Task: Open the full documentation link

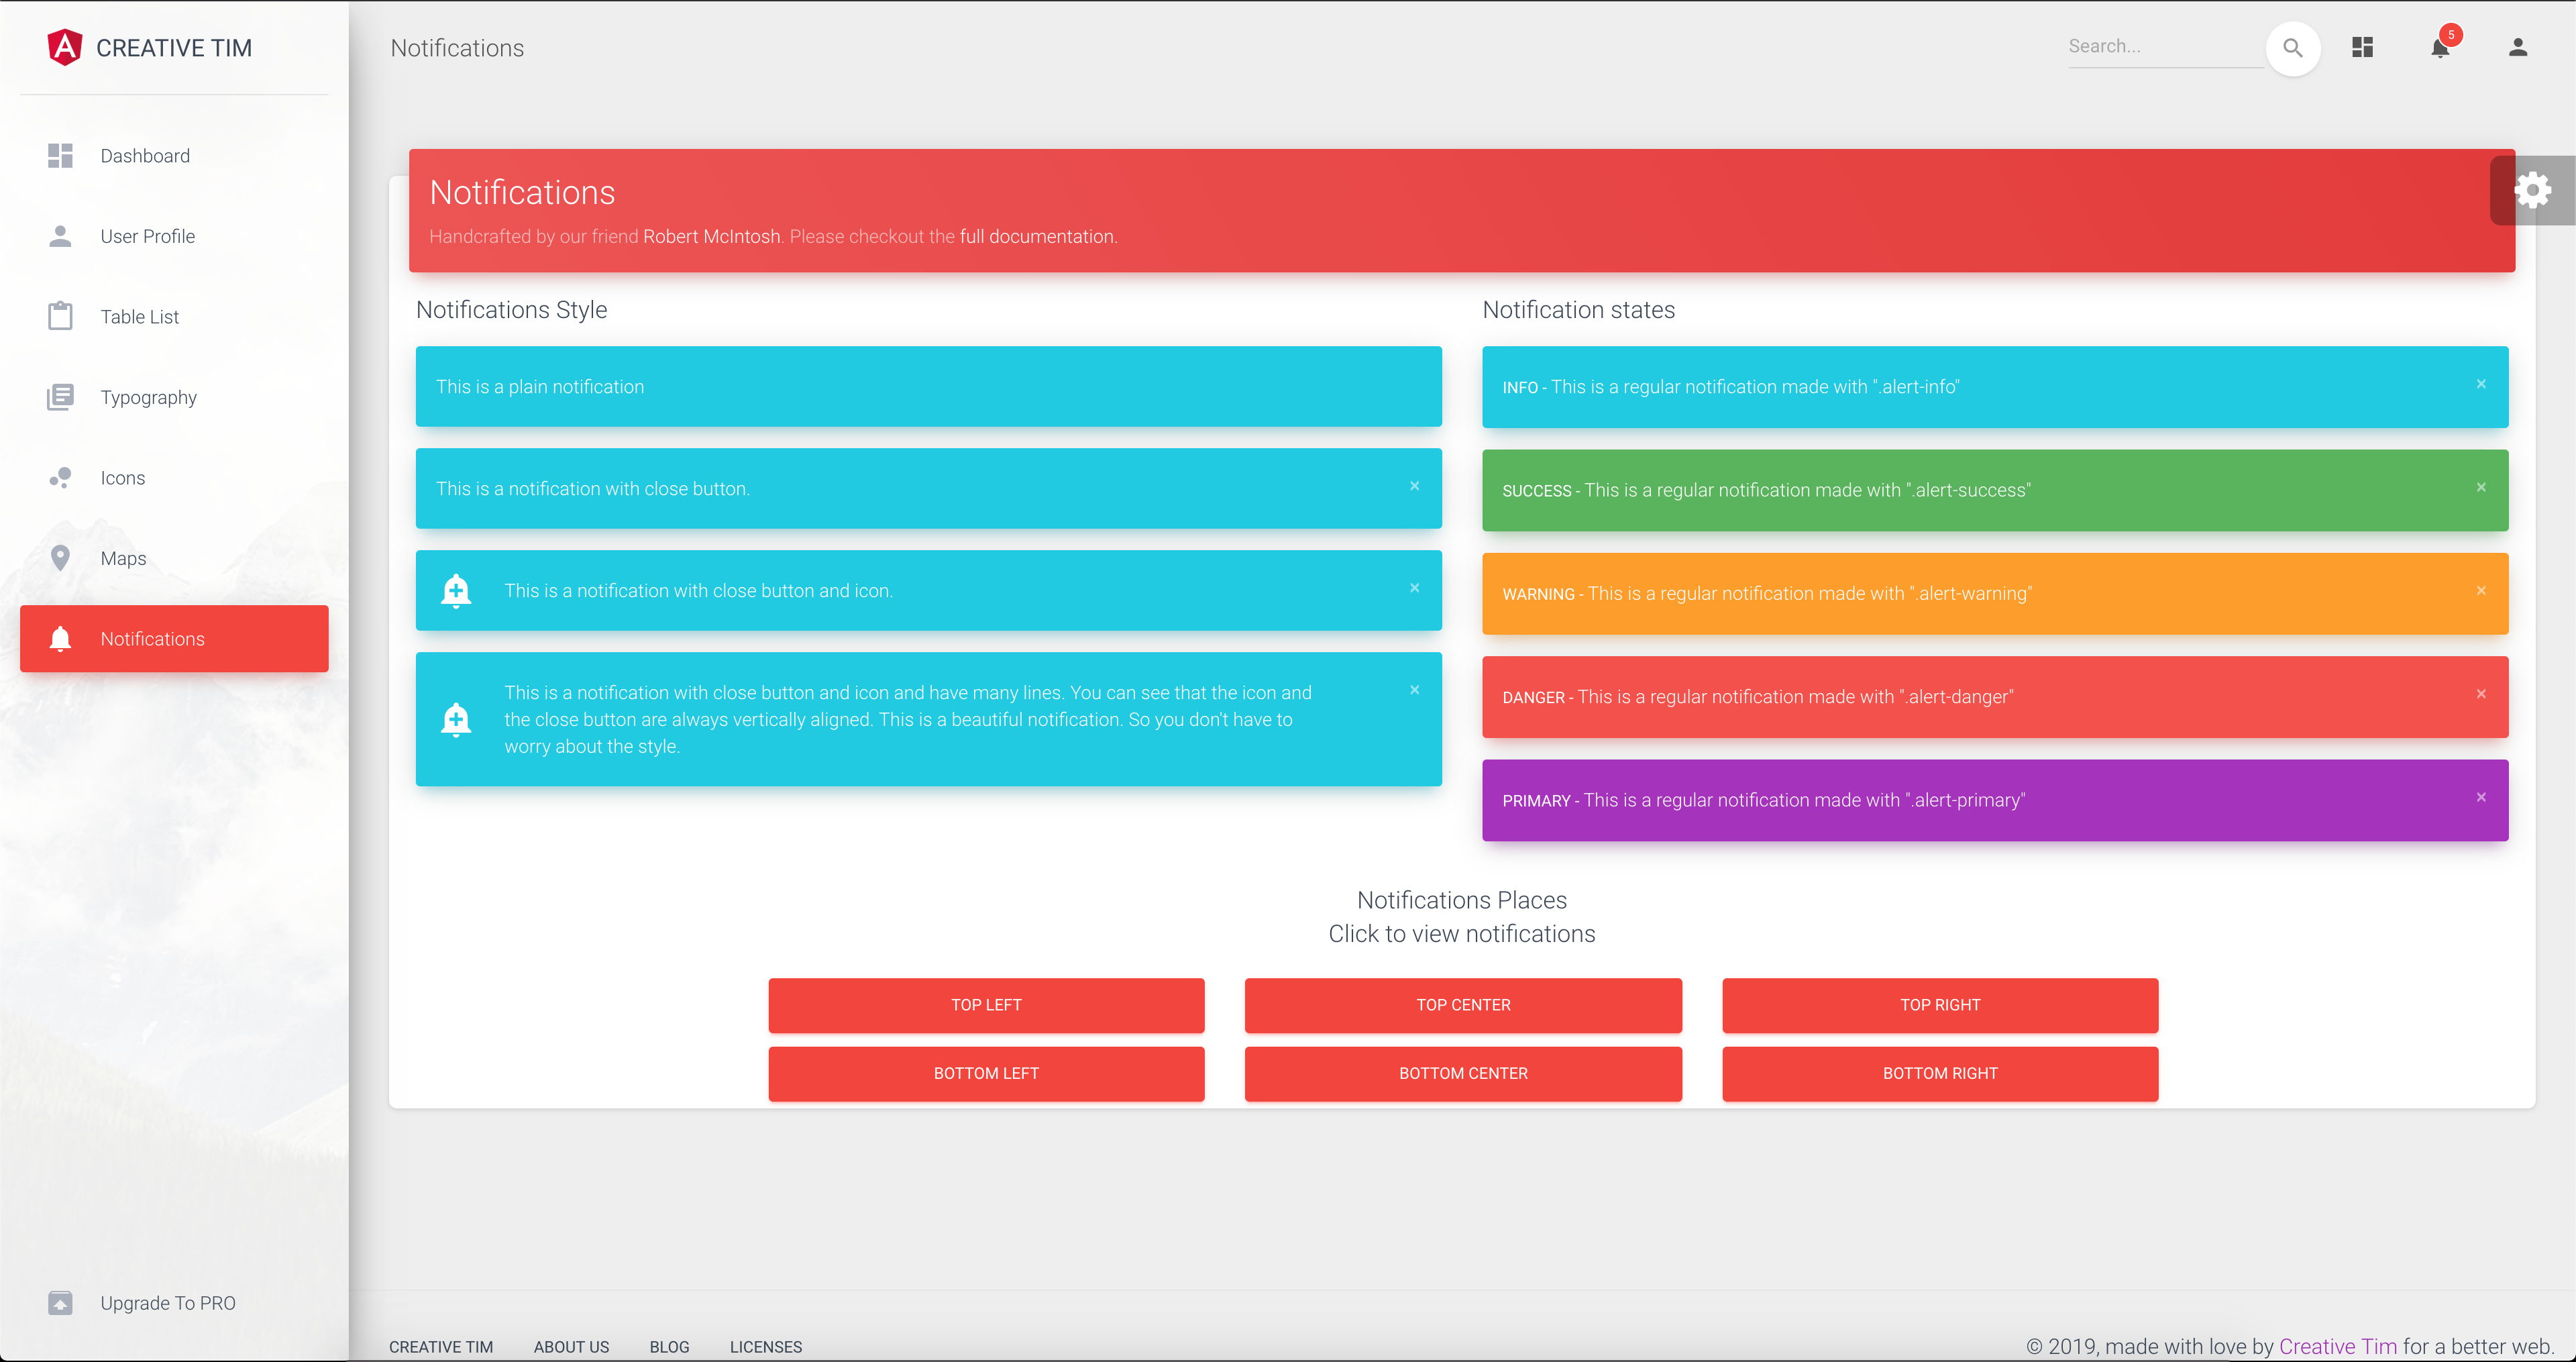Action: [x=1037, y=236]
